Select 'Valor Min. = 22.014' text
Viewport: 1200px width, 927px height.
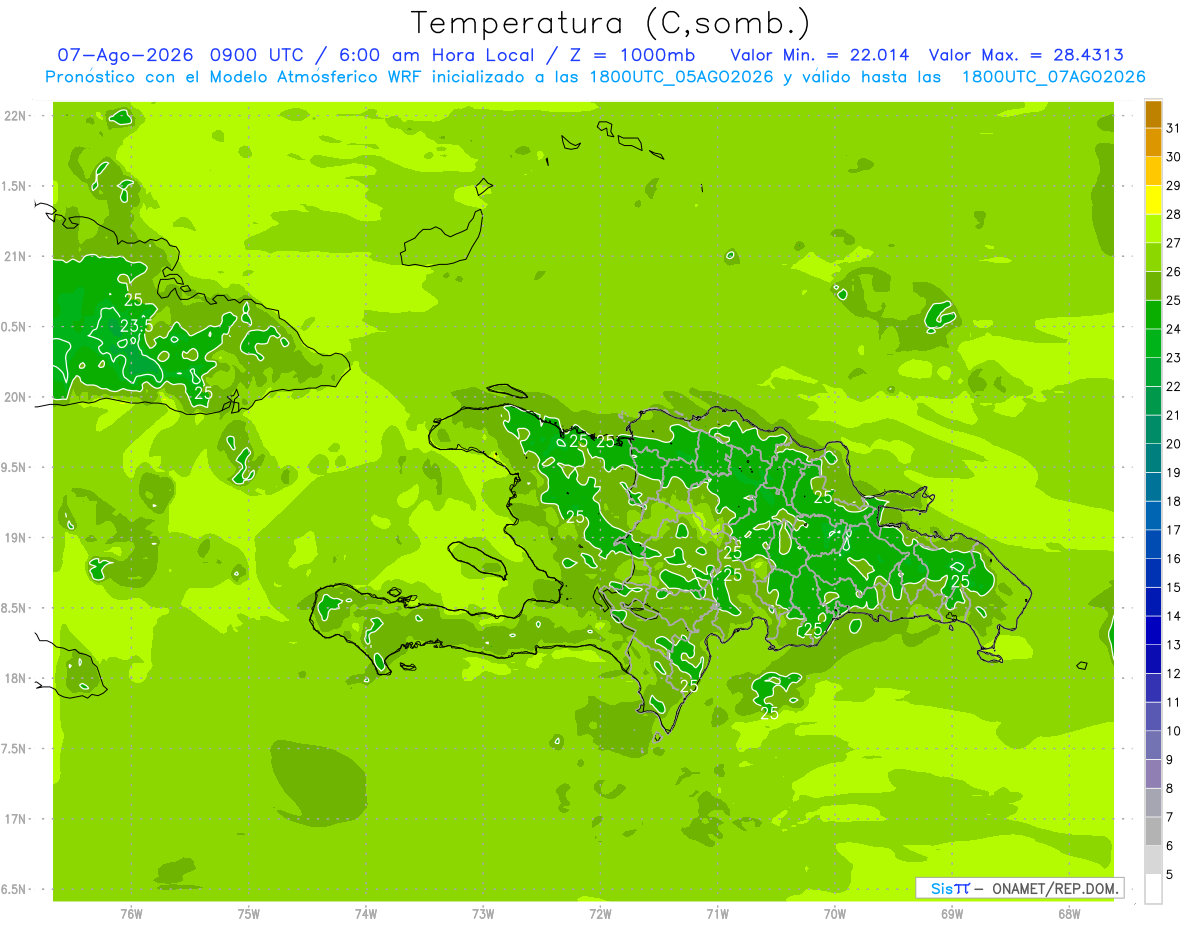[x=820, y=55]
